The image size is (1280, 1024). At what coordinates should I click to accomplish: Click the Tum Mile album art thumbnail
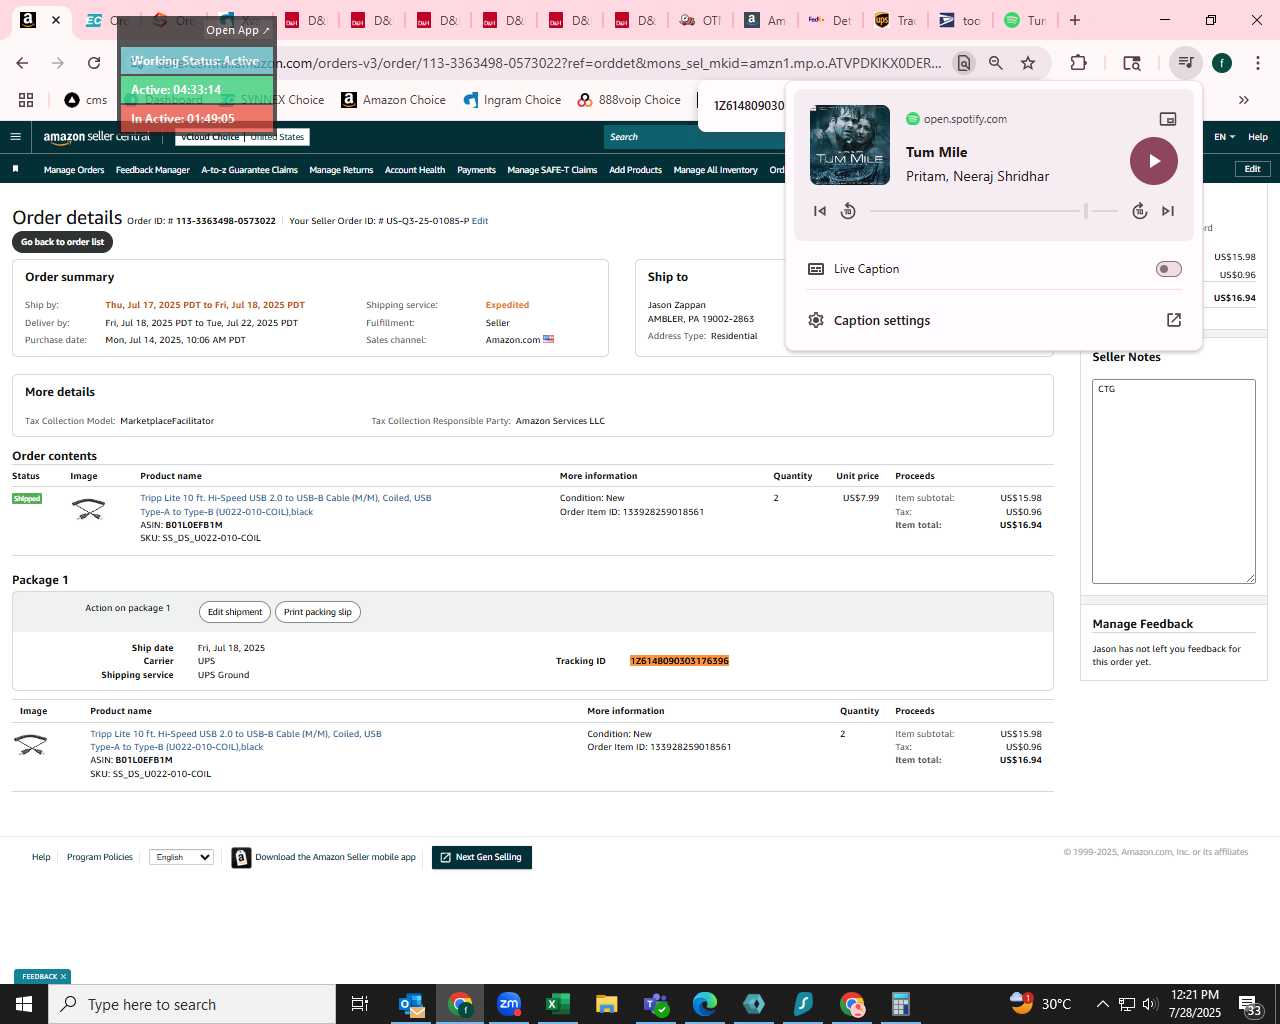coord(850,145)
